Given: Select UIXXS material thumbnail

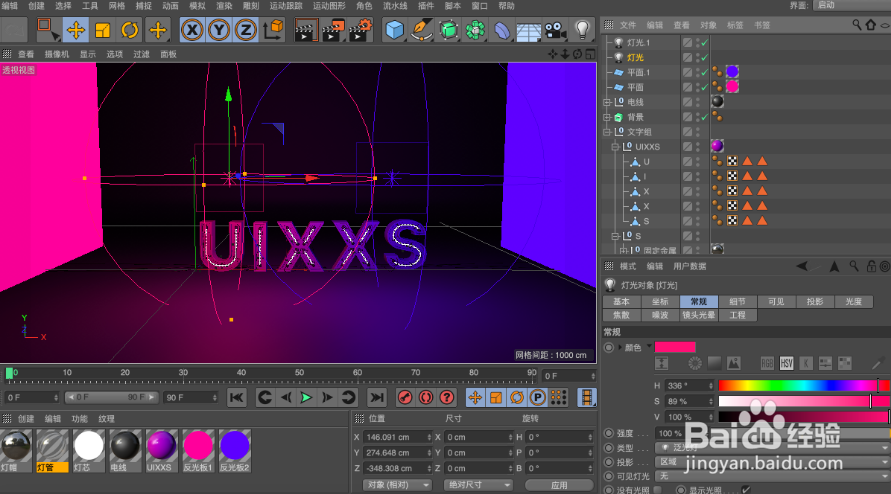Looking at the screenshot, I should click(x=161, y=451).
